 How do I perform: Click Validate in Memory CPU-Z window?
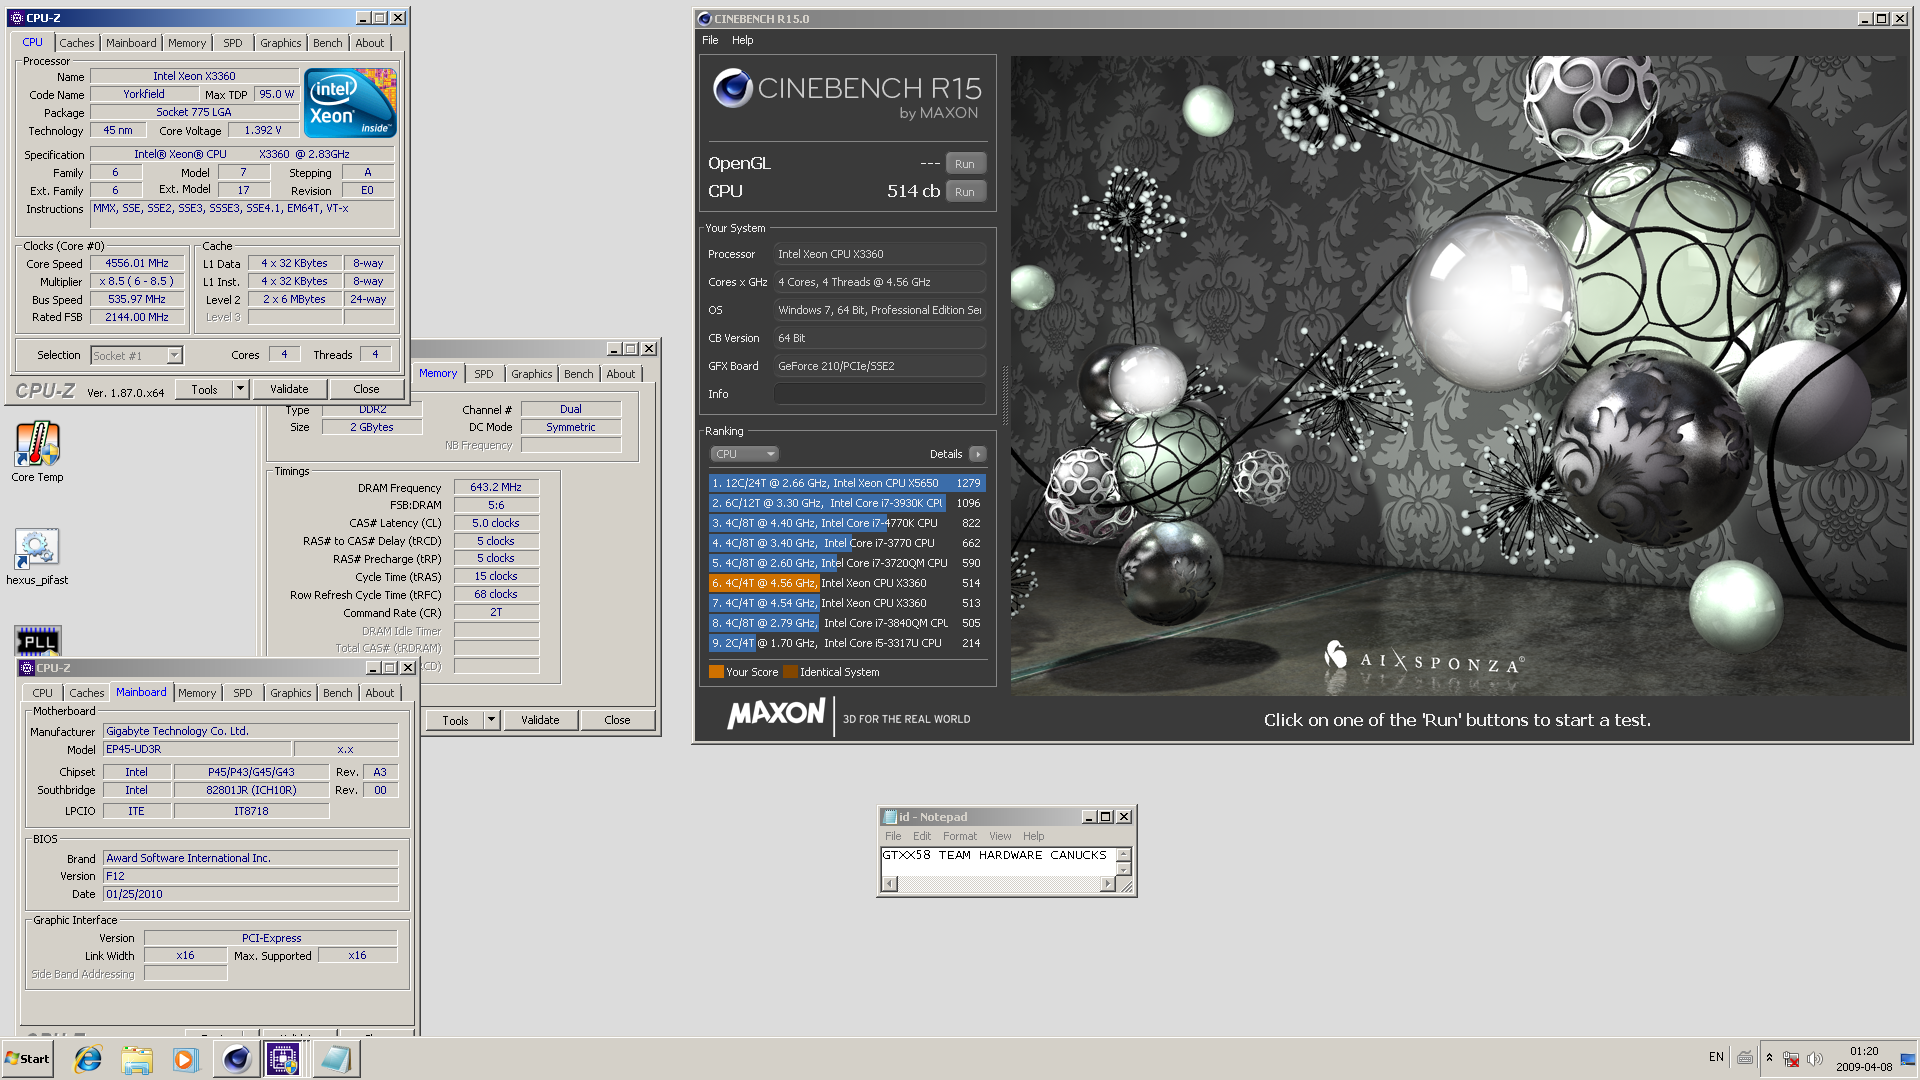tap(540, 720)
